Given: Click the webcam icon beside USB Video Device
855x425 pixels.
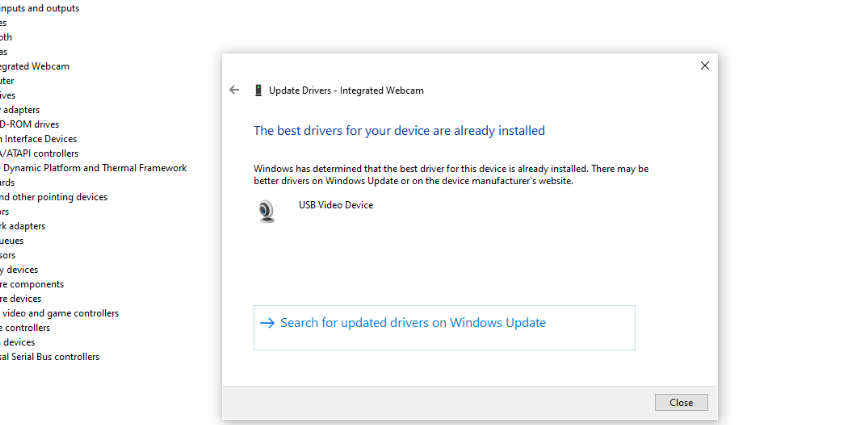Looking at the screenshot, I should [x=267, y=211].
